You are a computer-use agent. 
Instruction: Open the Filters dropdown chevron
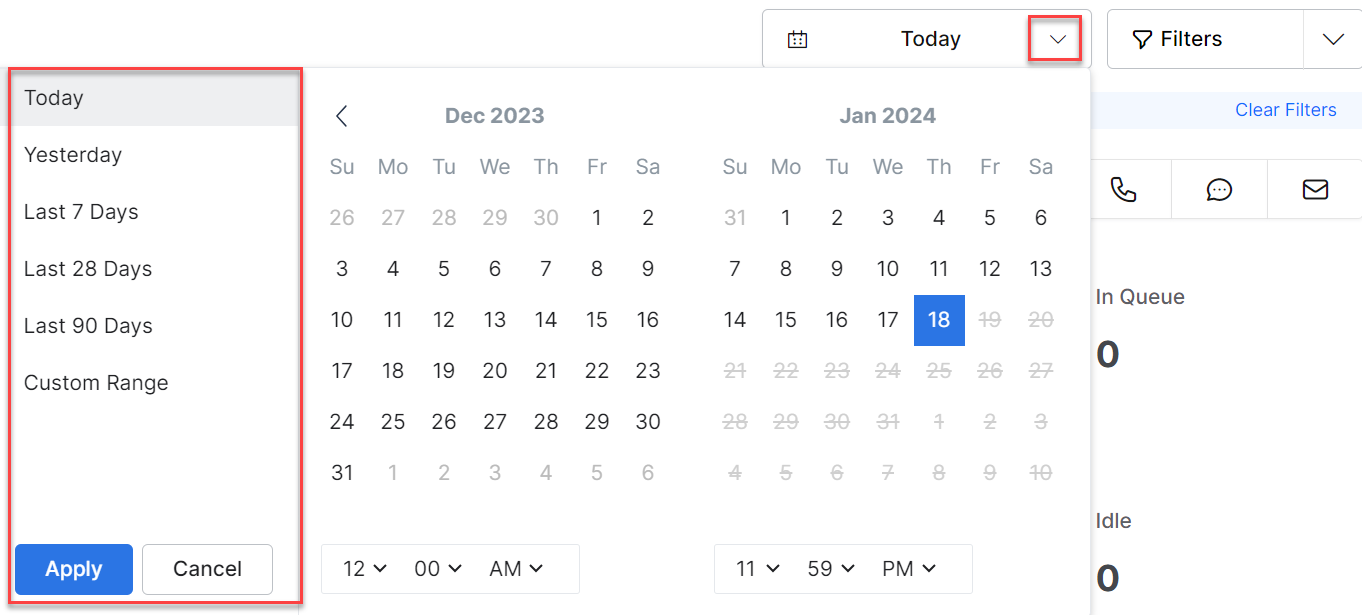click(x=1333, y=40)
